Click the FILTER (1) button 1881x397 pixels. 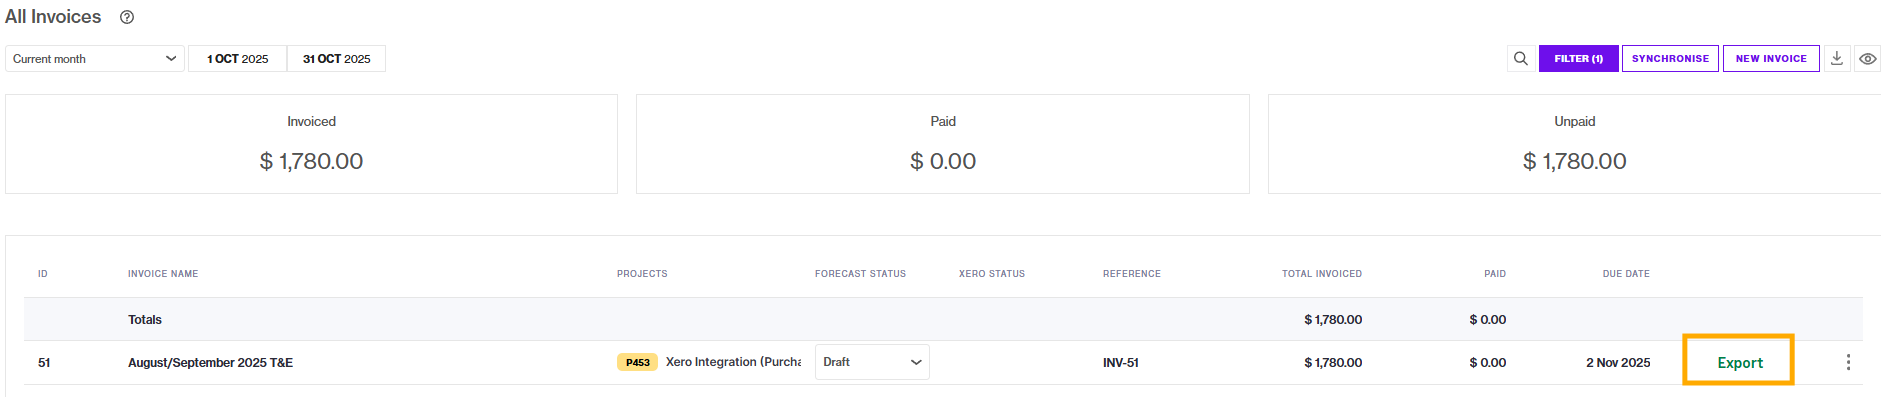point(1578,59)
